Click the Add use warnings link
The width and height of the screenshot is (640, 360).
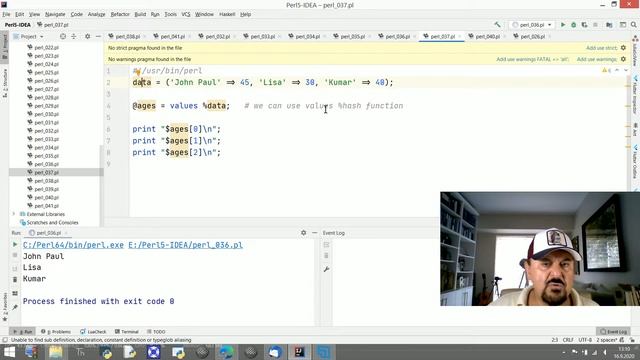click(597, 59)
